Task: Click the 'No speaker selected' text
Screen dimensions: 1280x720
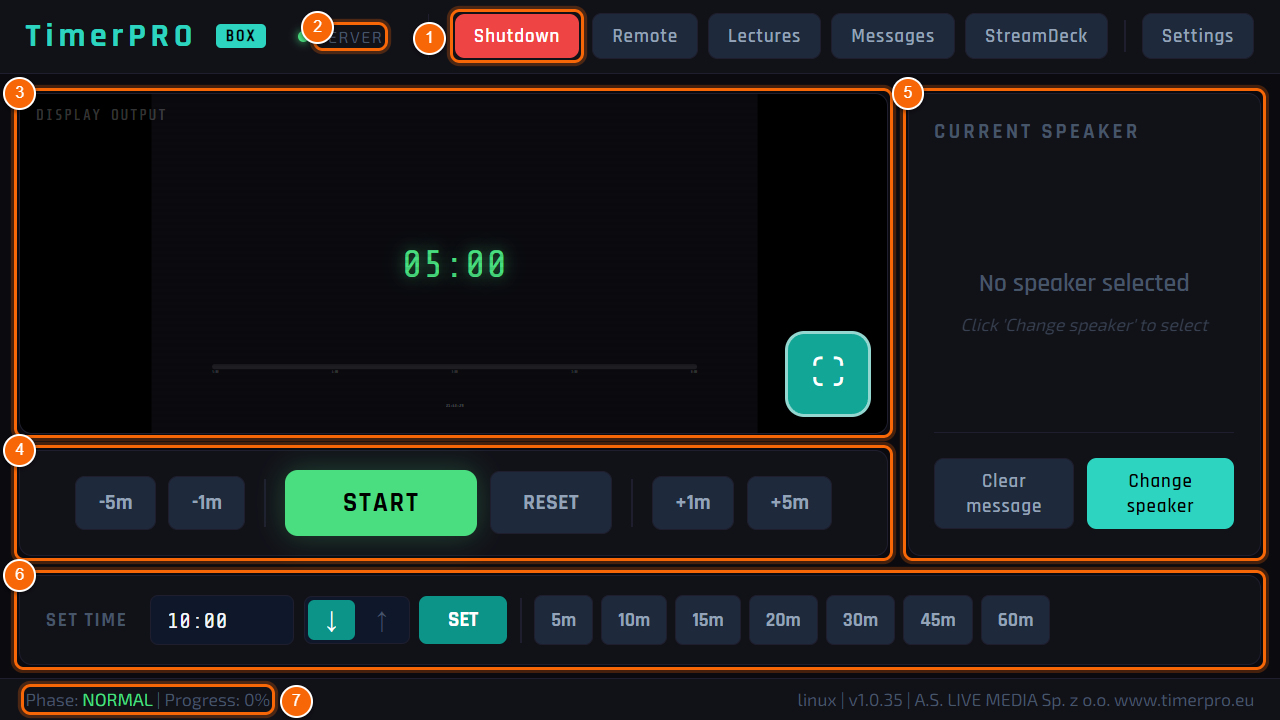Action: [1084, 283]
